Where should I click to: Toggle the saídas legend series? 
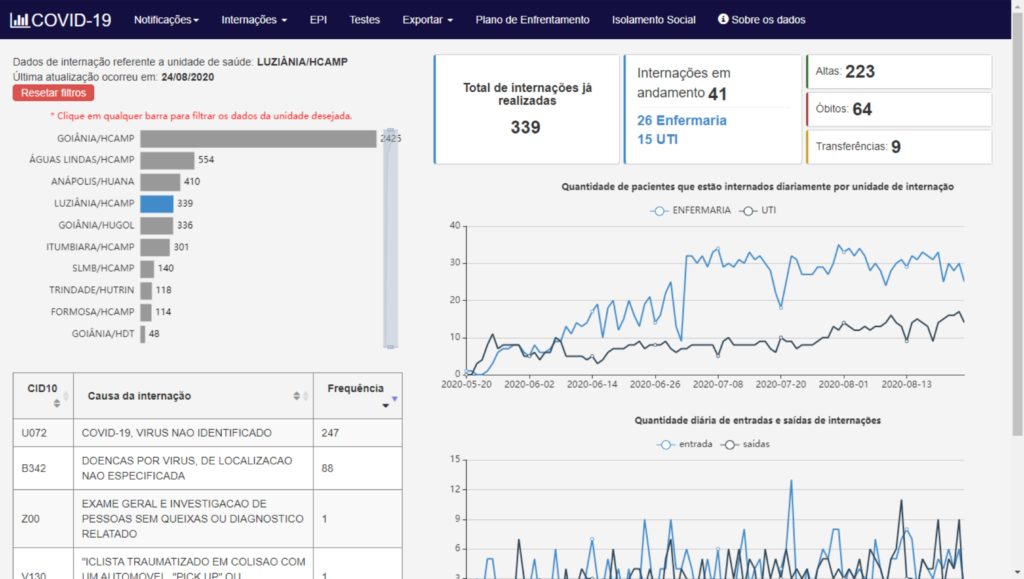coord(745,444)
